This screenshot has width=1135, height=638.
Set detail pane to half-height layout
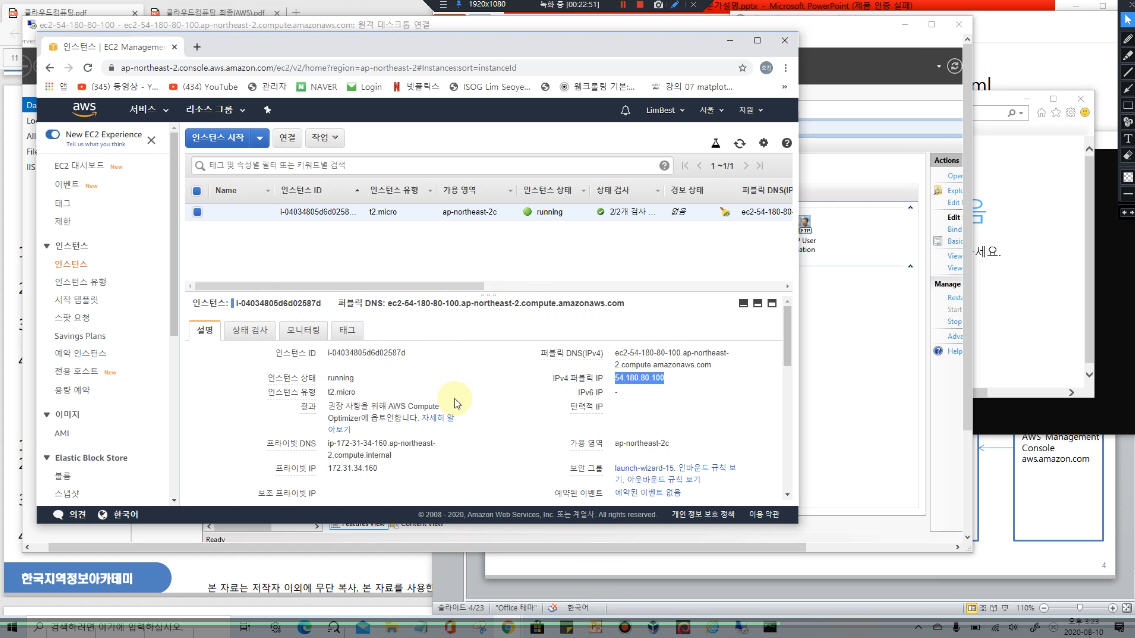pos(757,303)
